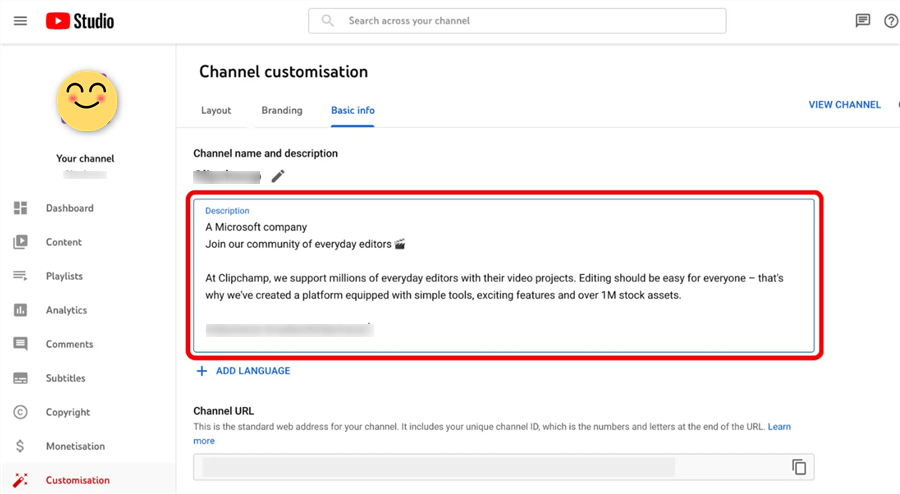Open Dashboard from the sidebar

(69, 208)
